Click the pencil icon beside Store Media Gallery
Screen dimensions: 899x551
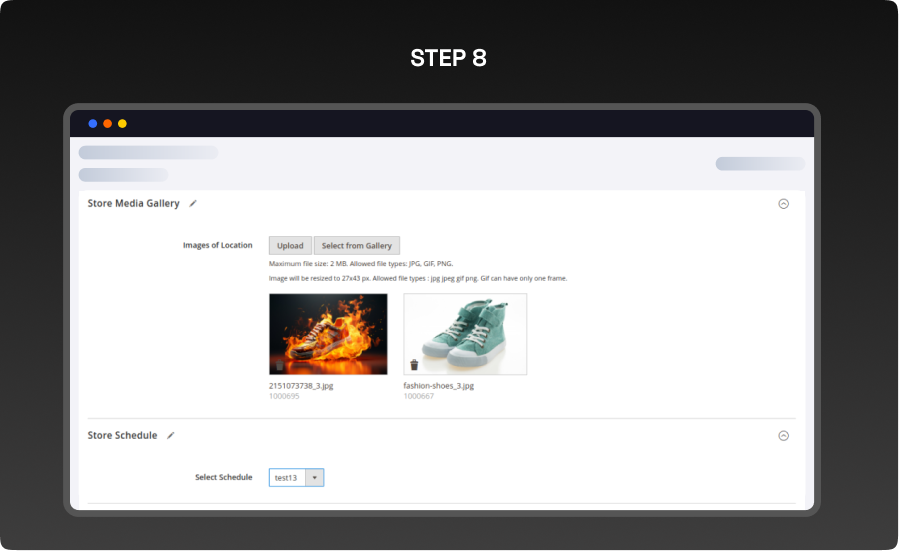pyautogui.click(x=193, y=203)
